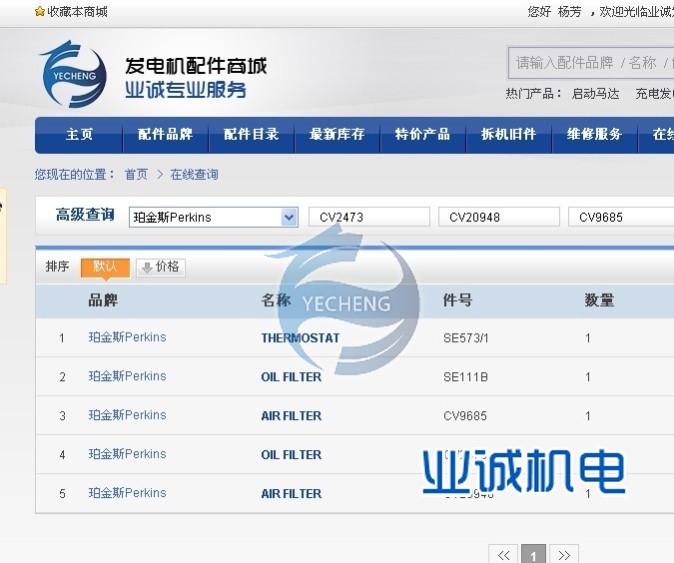Image resolution: width=674 pixels, height=563 pixels.
Task: Open the 拆机旧件 menu item
Action: (509, 135)
